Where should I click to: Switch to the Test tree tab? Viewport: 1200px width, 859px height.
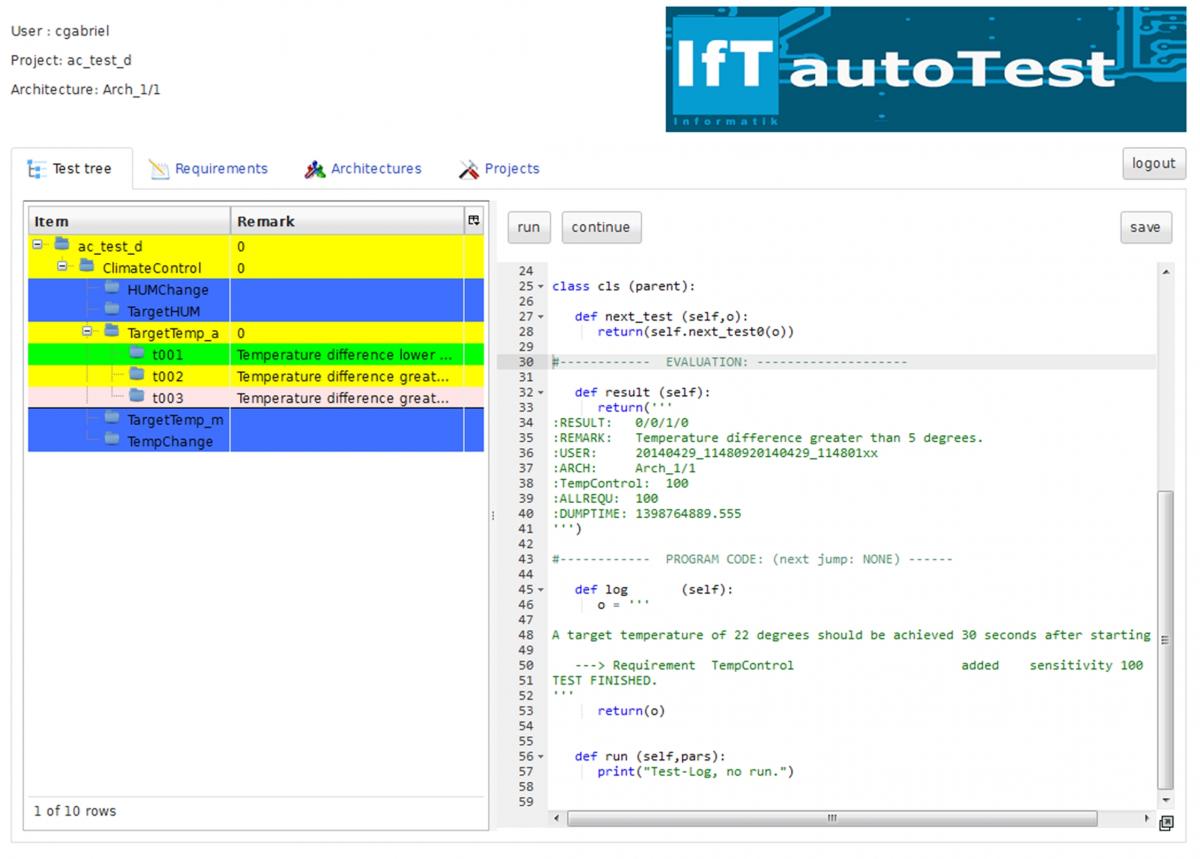pyautogui.click(x=70, y=169)
